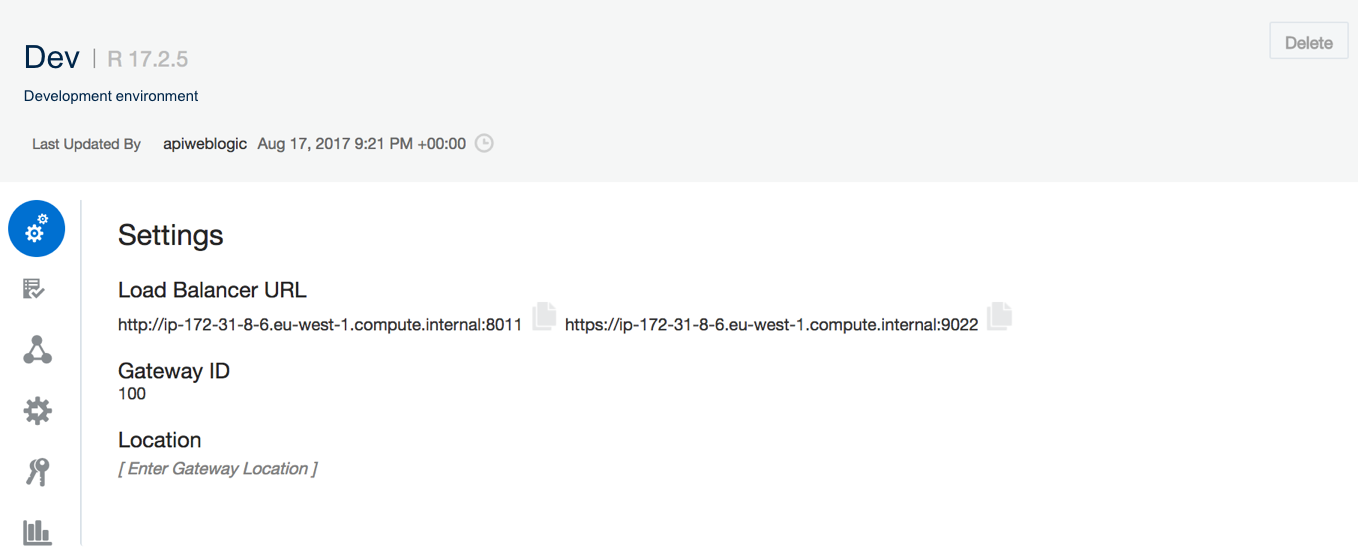The width and height of the screenshot is (1358, 556).
Task: Click the Development environment description
Action: click(x=111, y=96)
